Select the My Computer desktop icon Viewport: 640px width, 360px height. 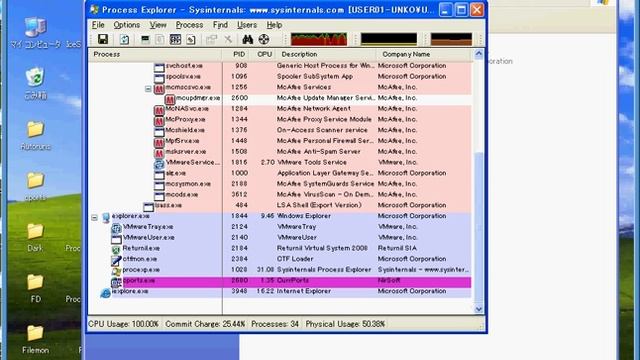[x=36, y=27]
